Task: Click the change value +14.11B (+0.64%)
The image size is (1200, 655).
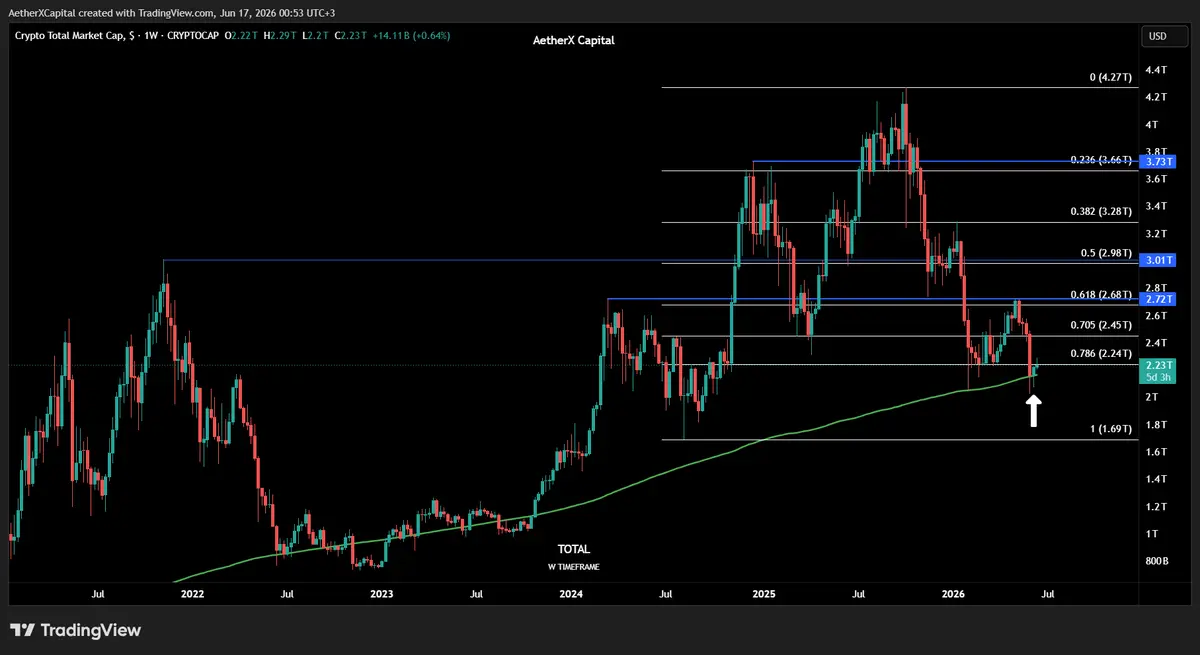Action: click(412, 36)
